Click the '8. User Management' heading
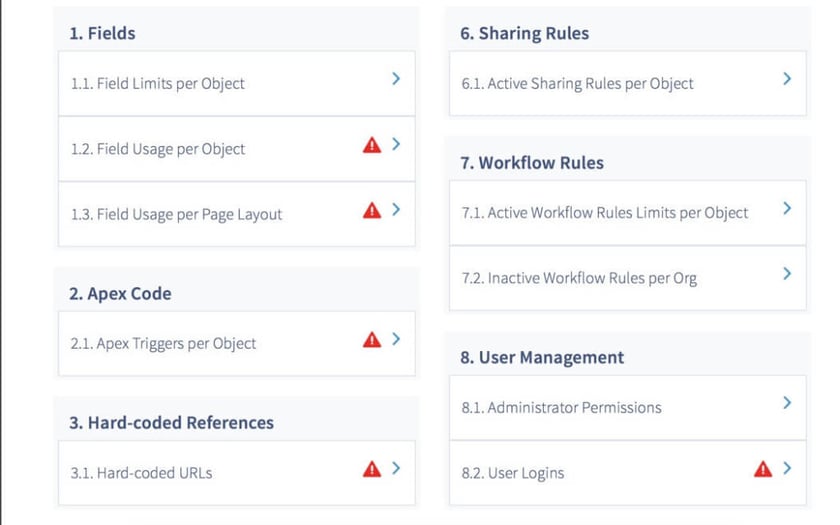 [x=542, y=357]
